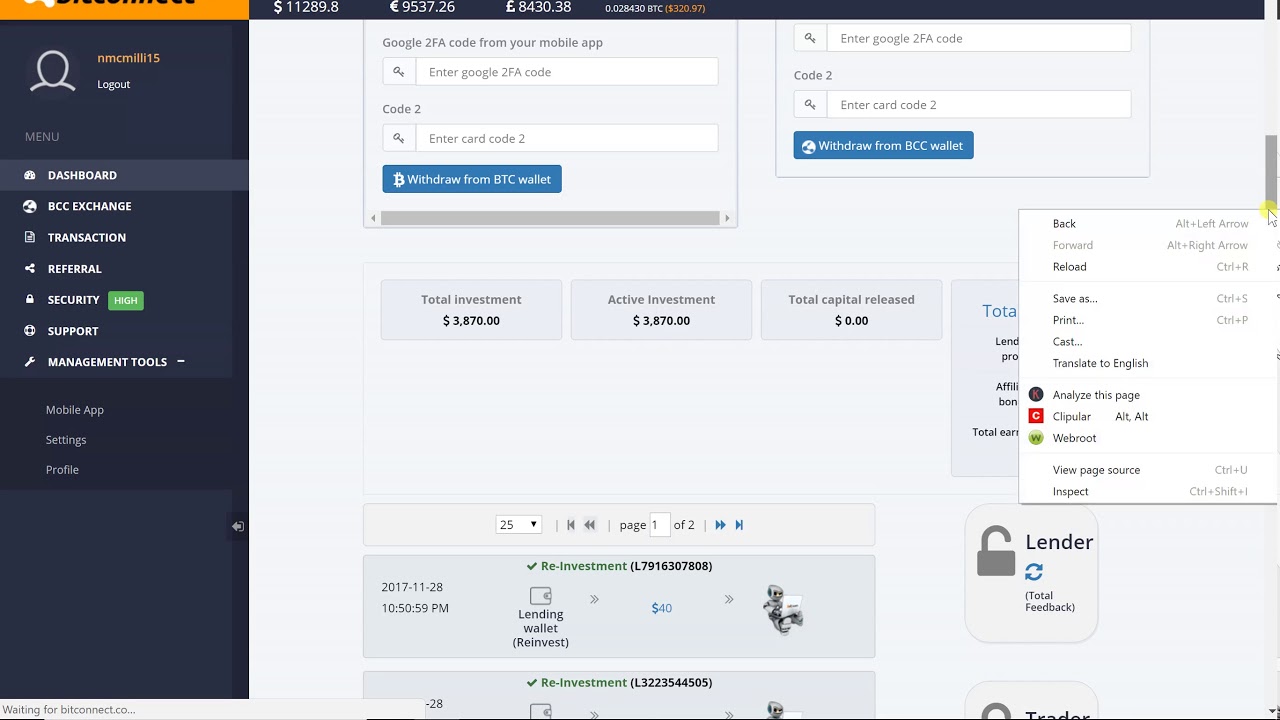Click Withdraw from BTC wallet button

[472, 179]
